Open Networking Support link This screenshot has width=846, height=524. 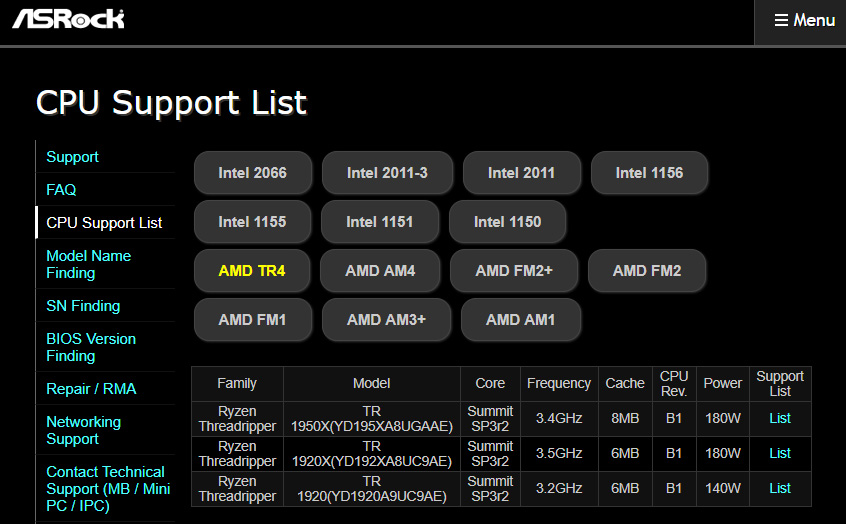84,430
